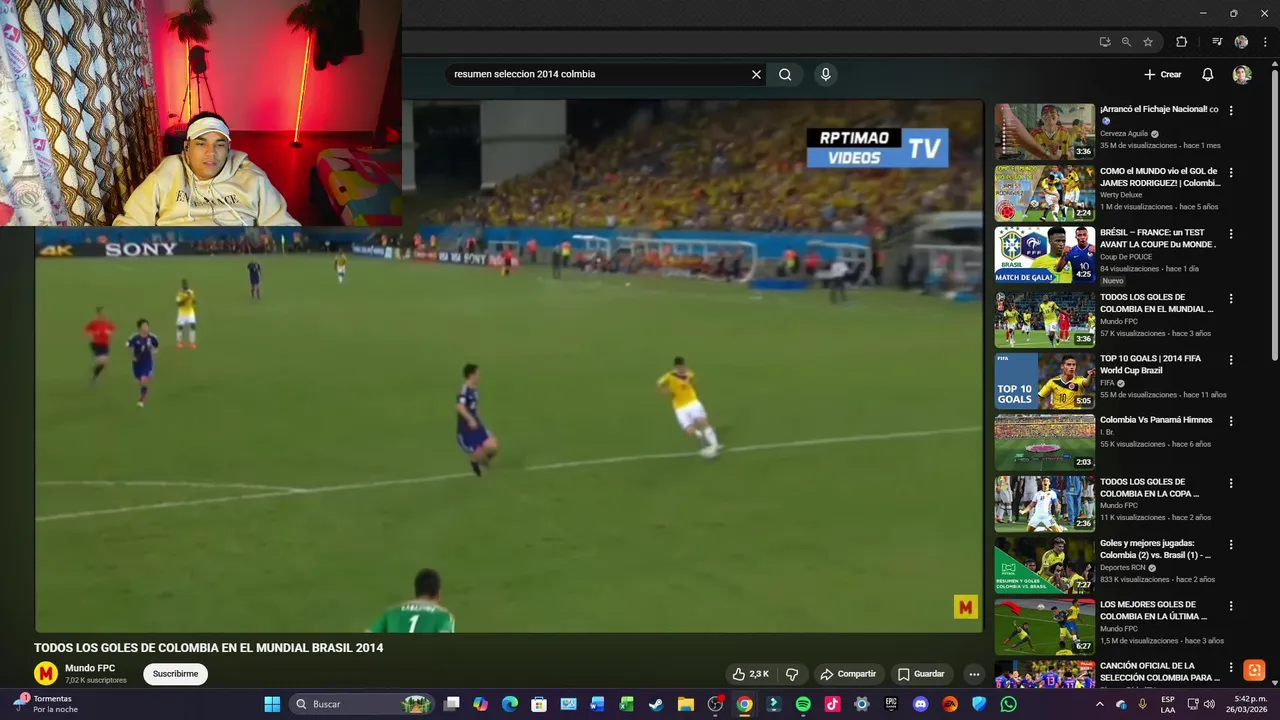Open 'BRÉSIL – FRANCE: un TEST' video title

pos(1158,238)
